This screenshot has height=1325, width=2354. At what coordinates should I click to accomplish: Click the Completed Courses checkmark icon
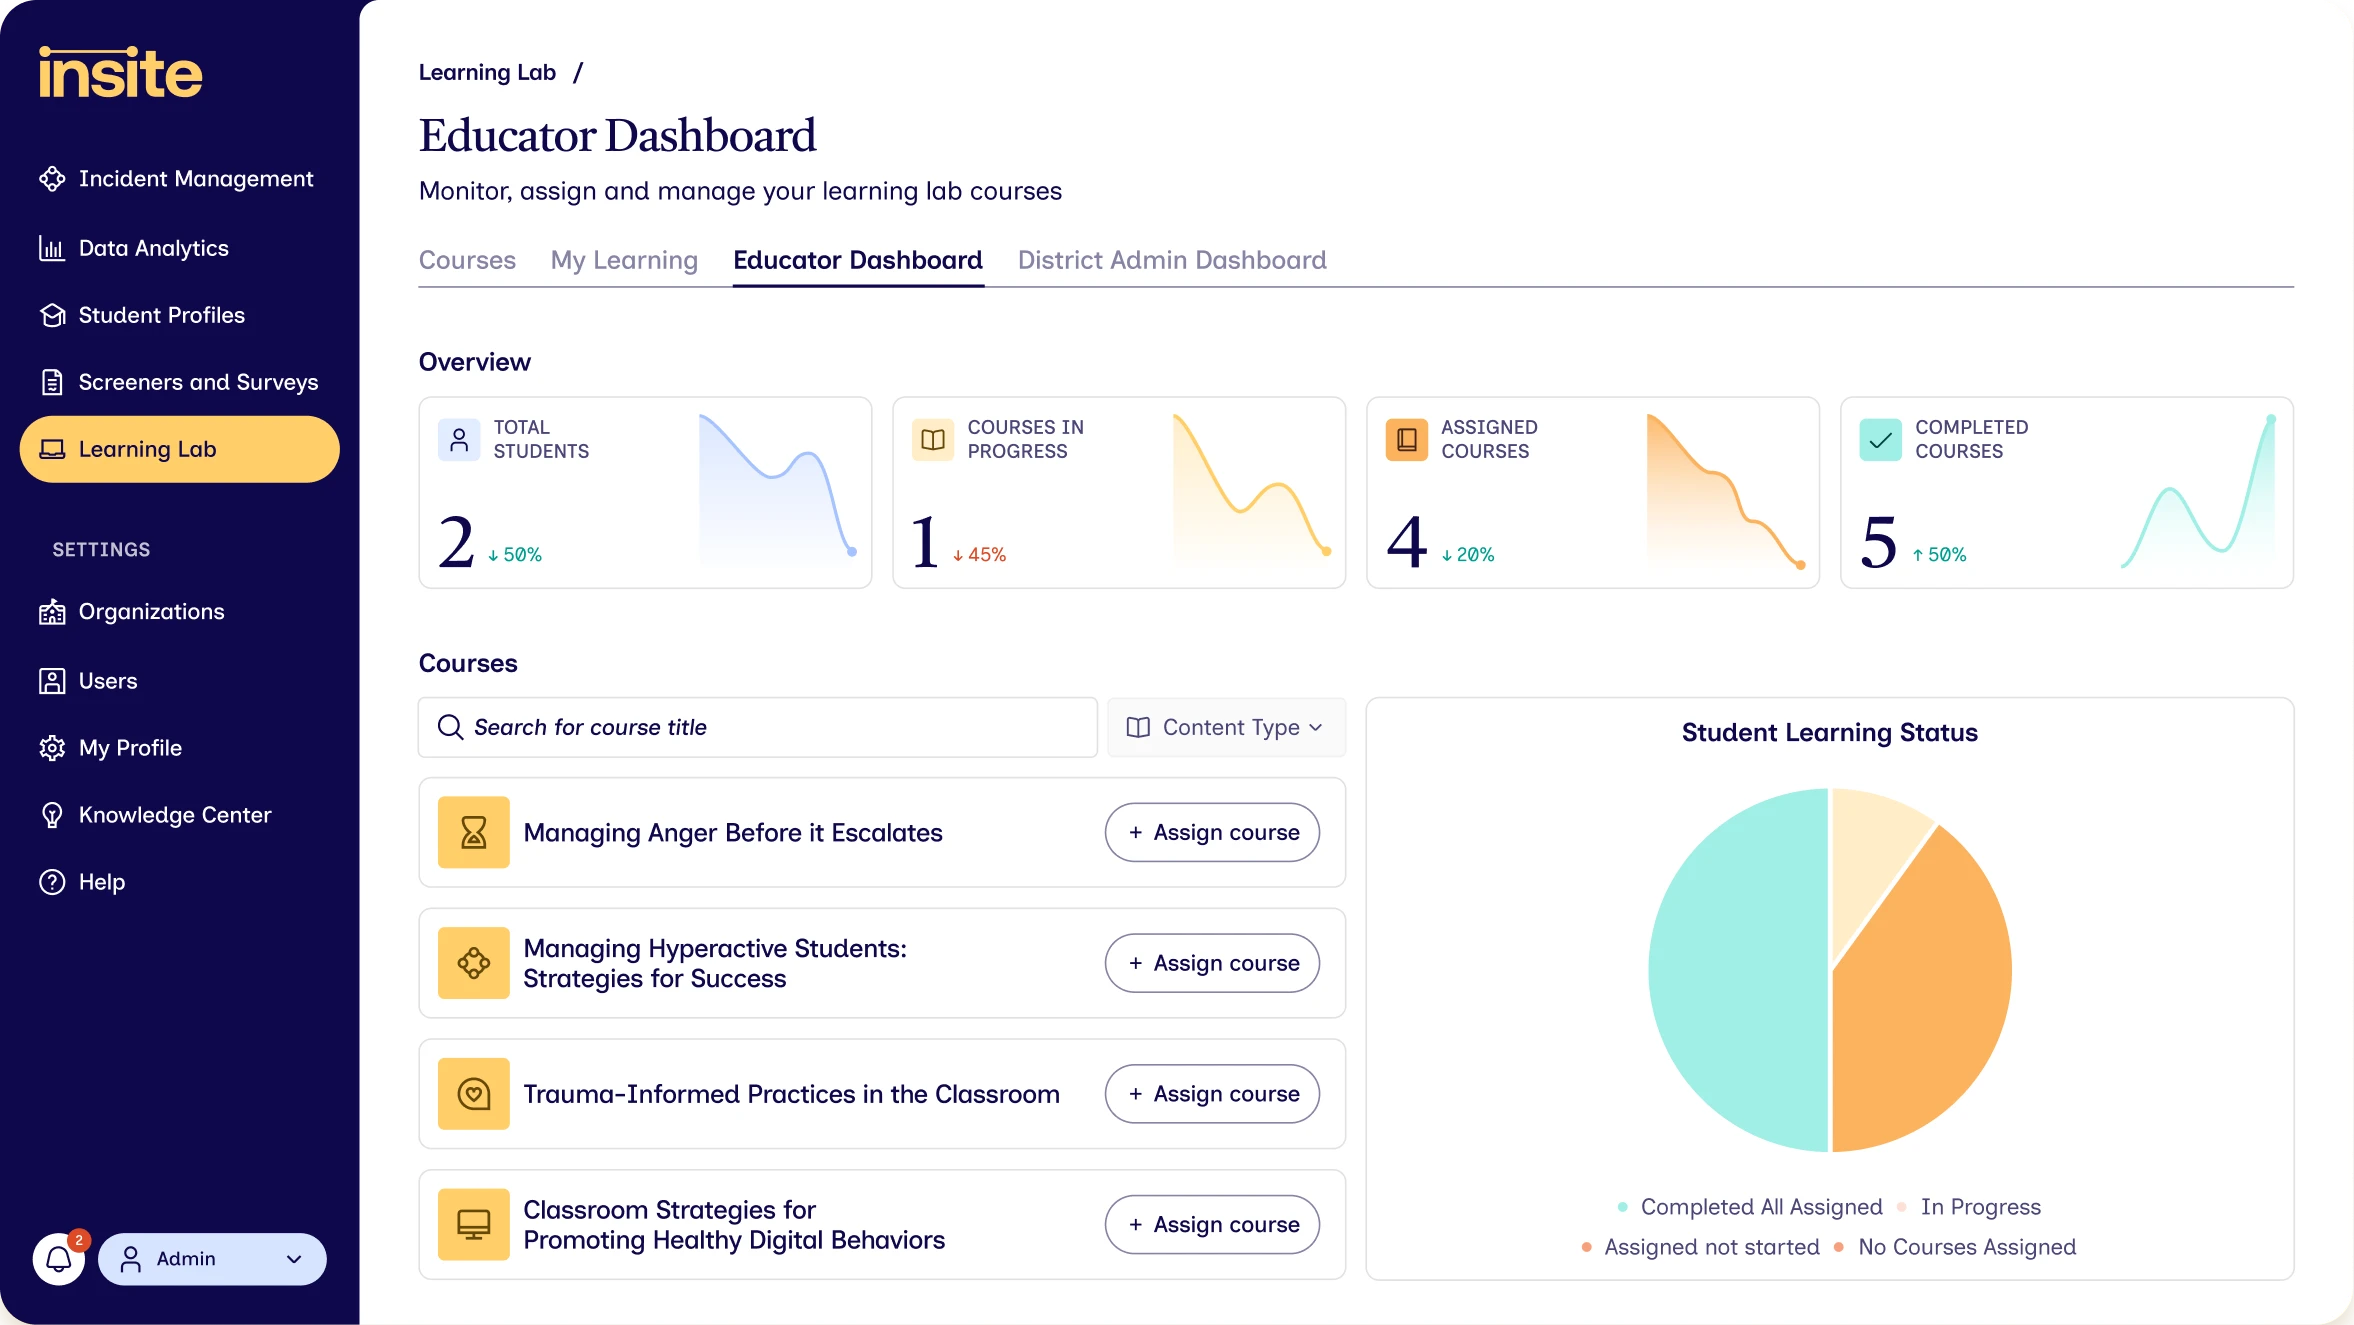[x=1881, y=440]
